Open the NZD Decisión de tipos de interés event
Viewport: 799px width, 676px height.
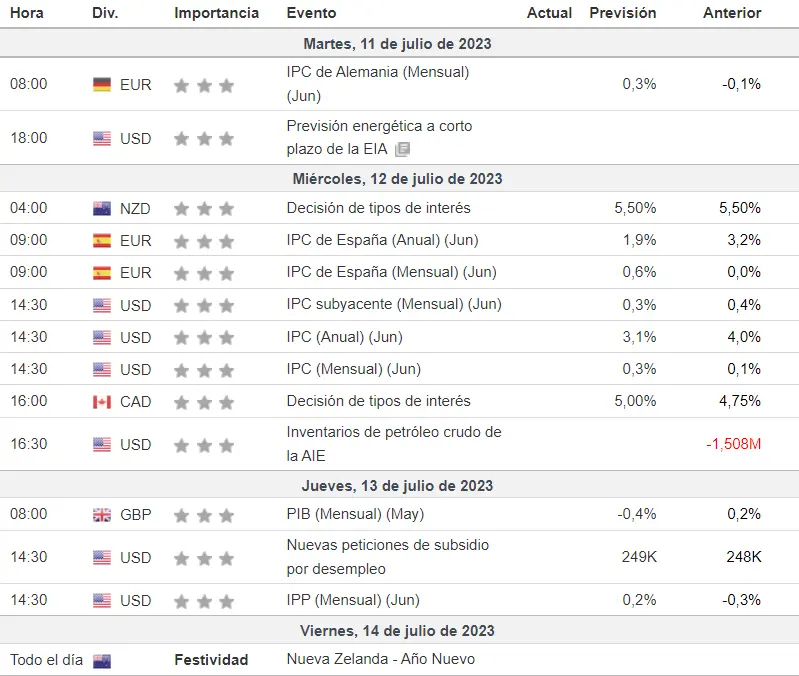click(x=379, y=208)
